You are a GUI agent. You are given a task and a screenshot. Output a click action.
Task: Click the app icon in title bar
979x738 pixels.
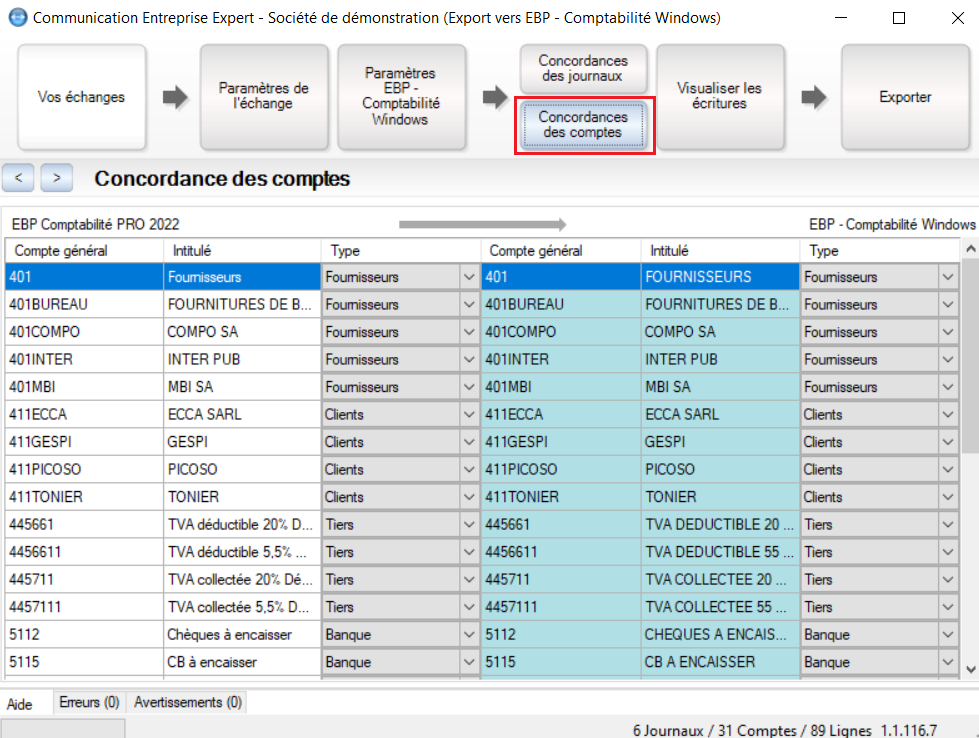(x=18, y=17)
